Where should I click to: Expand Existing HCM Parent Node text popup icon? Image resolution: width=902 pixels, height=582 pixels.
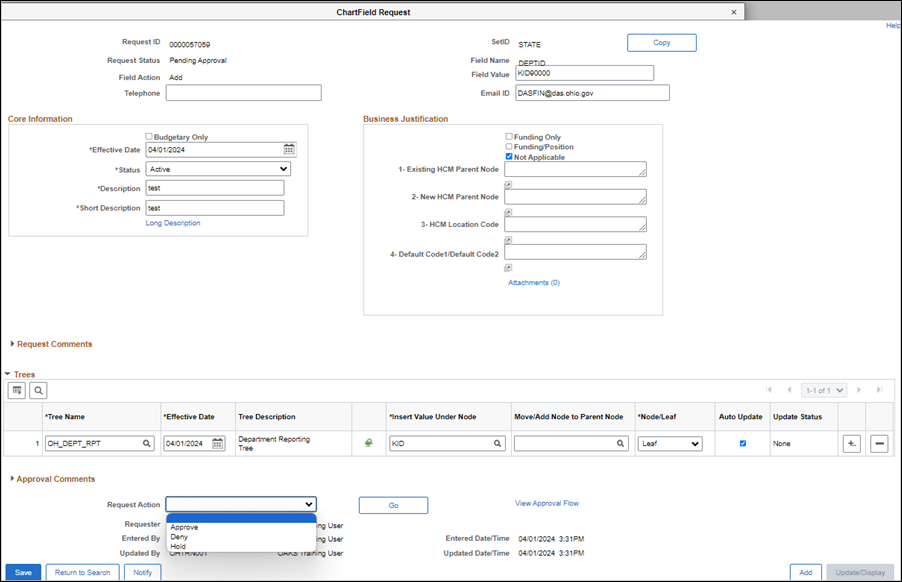coord(508,185)
